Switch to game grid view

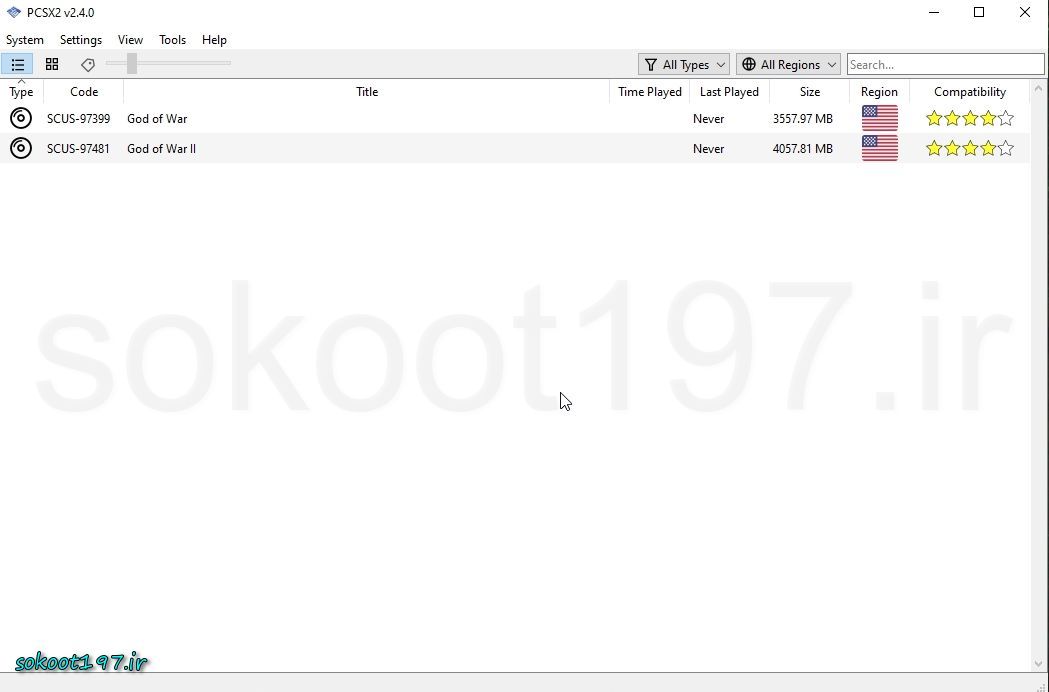click(x=52, y=64)
